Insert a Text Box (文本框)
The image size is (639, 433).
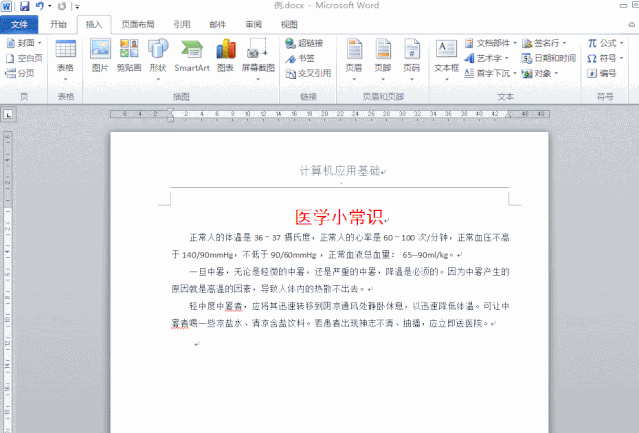pos(447,60)
